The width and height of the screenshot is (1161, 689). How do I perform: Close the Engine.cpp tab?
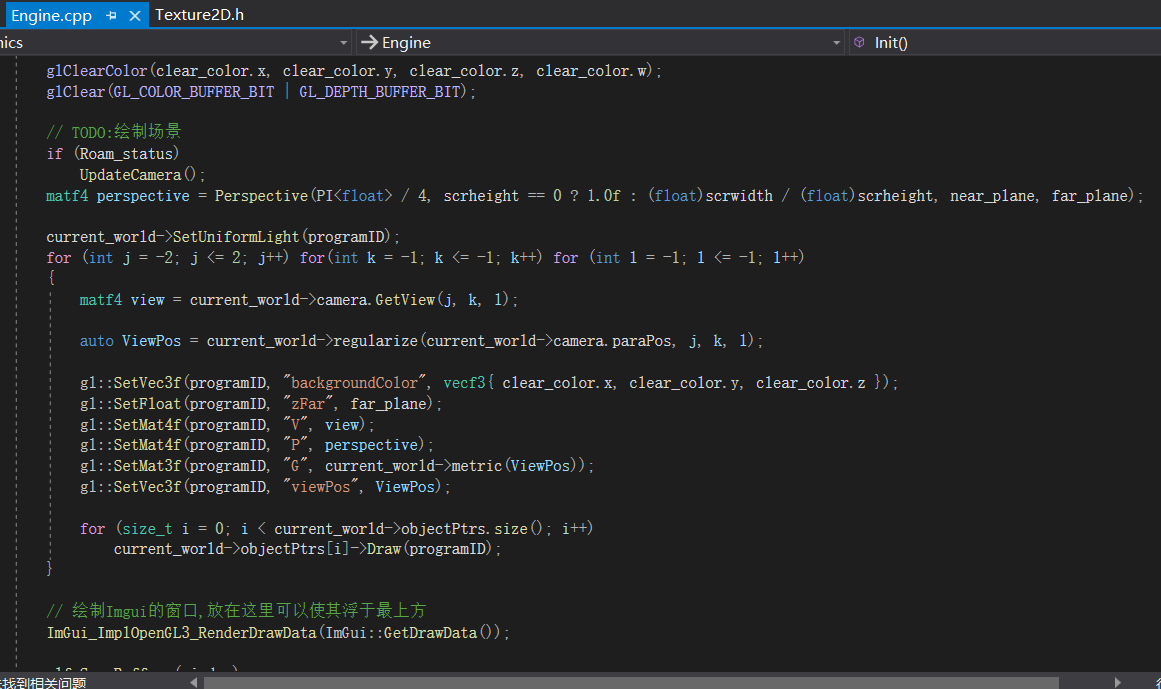click(135, 15)
